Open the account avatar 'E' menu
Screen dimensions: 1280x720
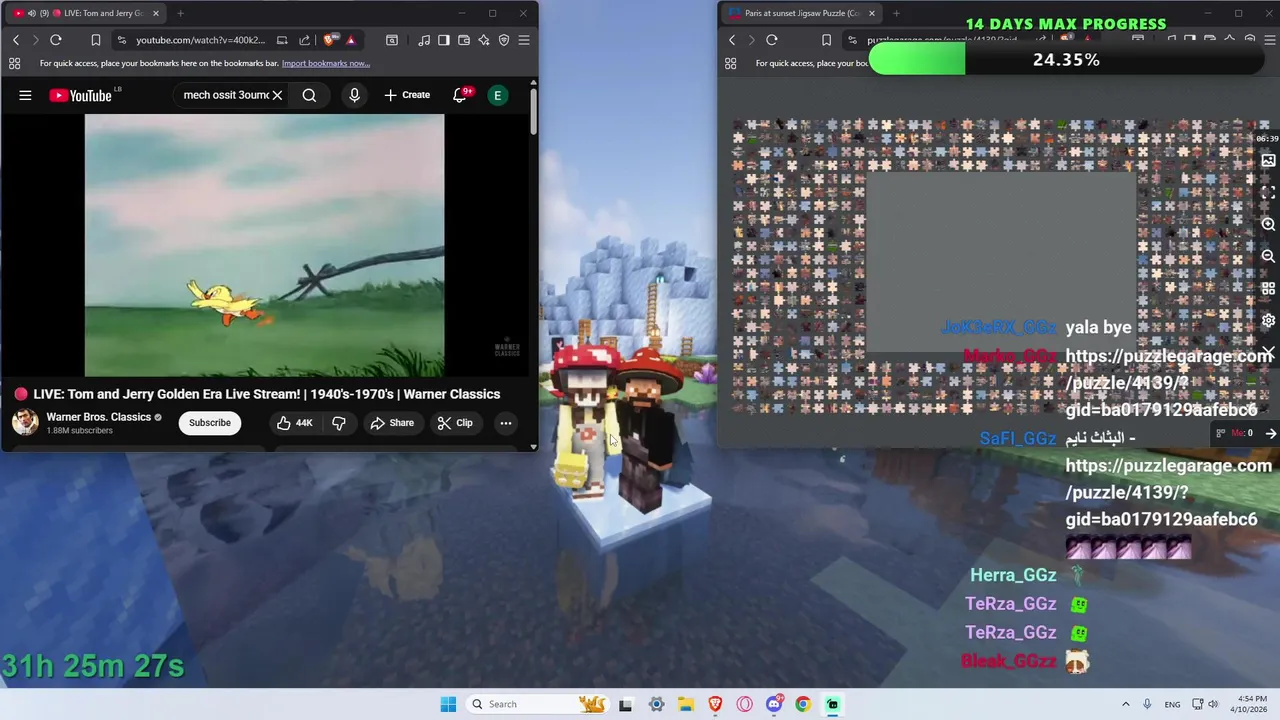click(x=497, y=95)
